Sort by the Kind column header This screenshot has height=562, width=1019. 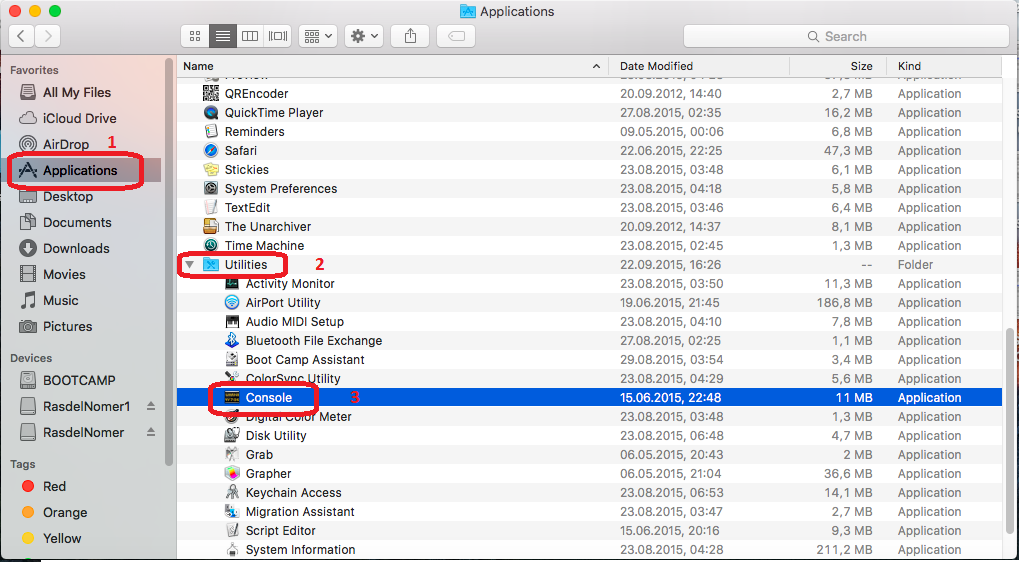tap(944, 66)
